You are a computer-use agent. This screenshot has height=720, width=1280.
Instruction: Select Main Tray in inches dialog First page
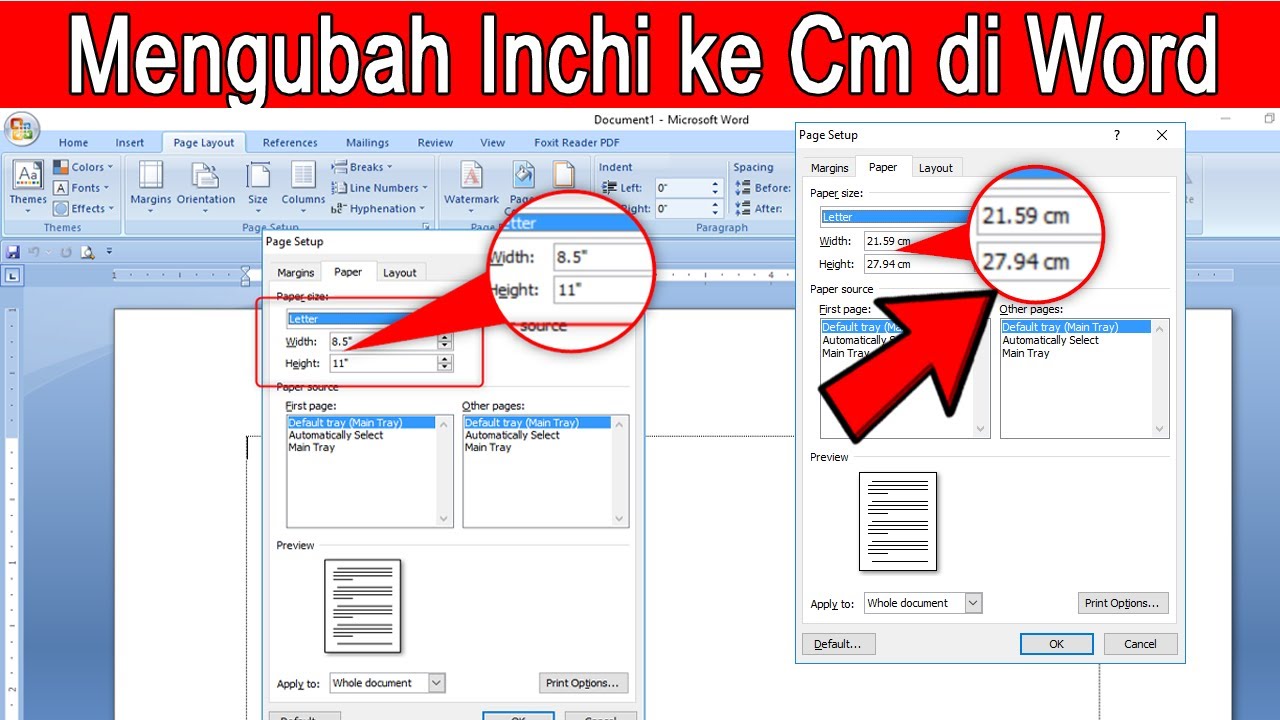tap(312, 447)
